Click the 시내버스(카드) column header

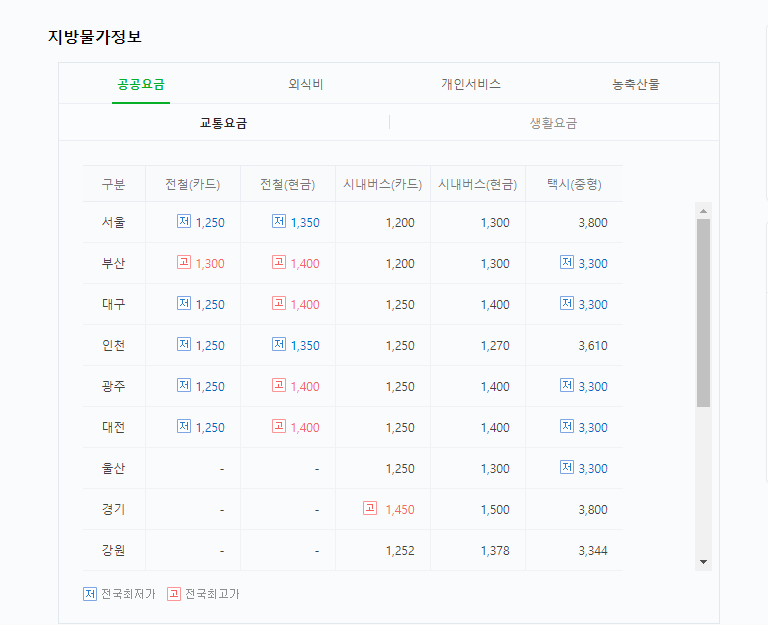pyautogui.click(x=383, y=184)
